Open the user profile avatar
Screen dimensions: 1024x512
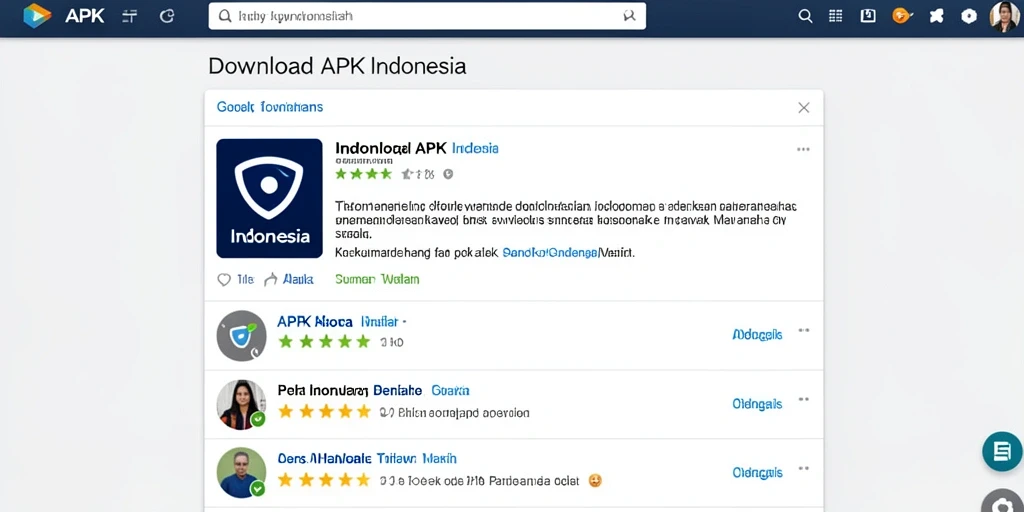click(1004, 16)
